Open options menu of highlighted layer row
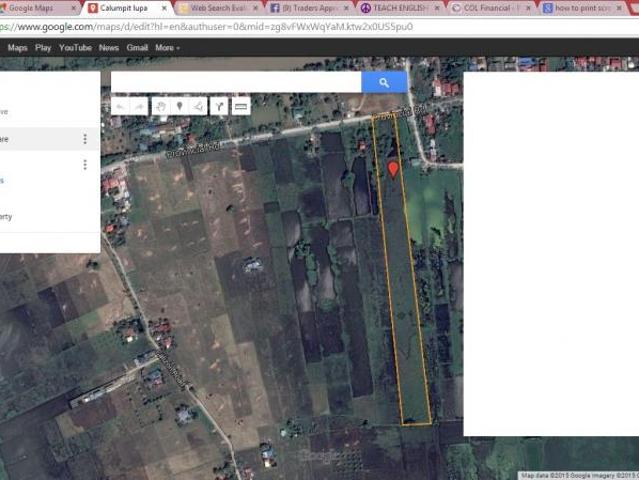The image size is (639, 480). point(85,139)
